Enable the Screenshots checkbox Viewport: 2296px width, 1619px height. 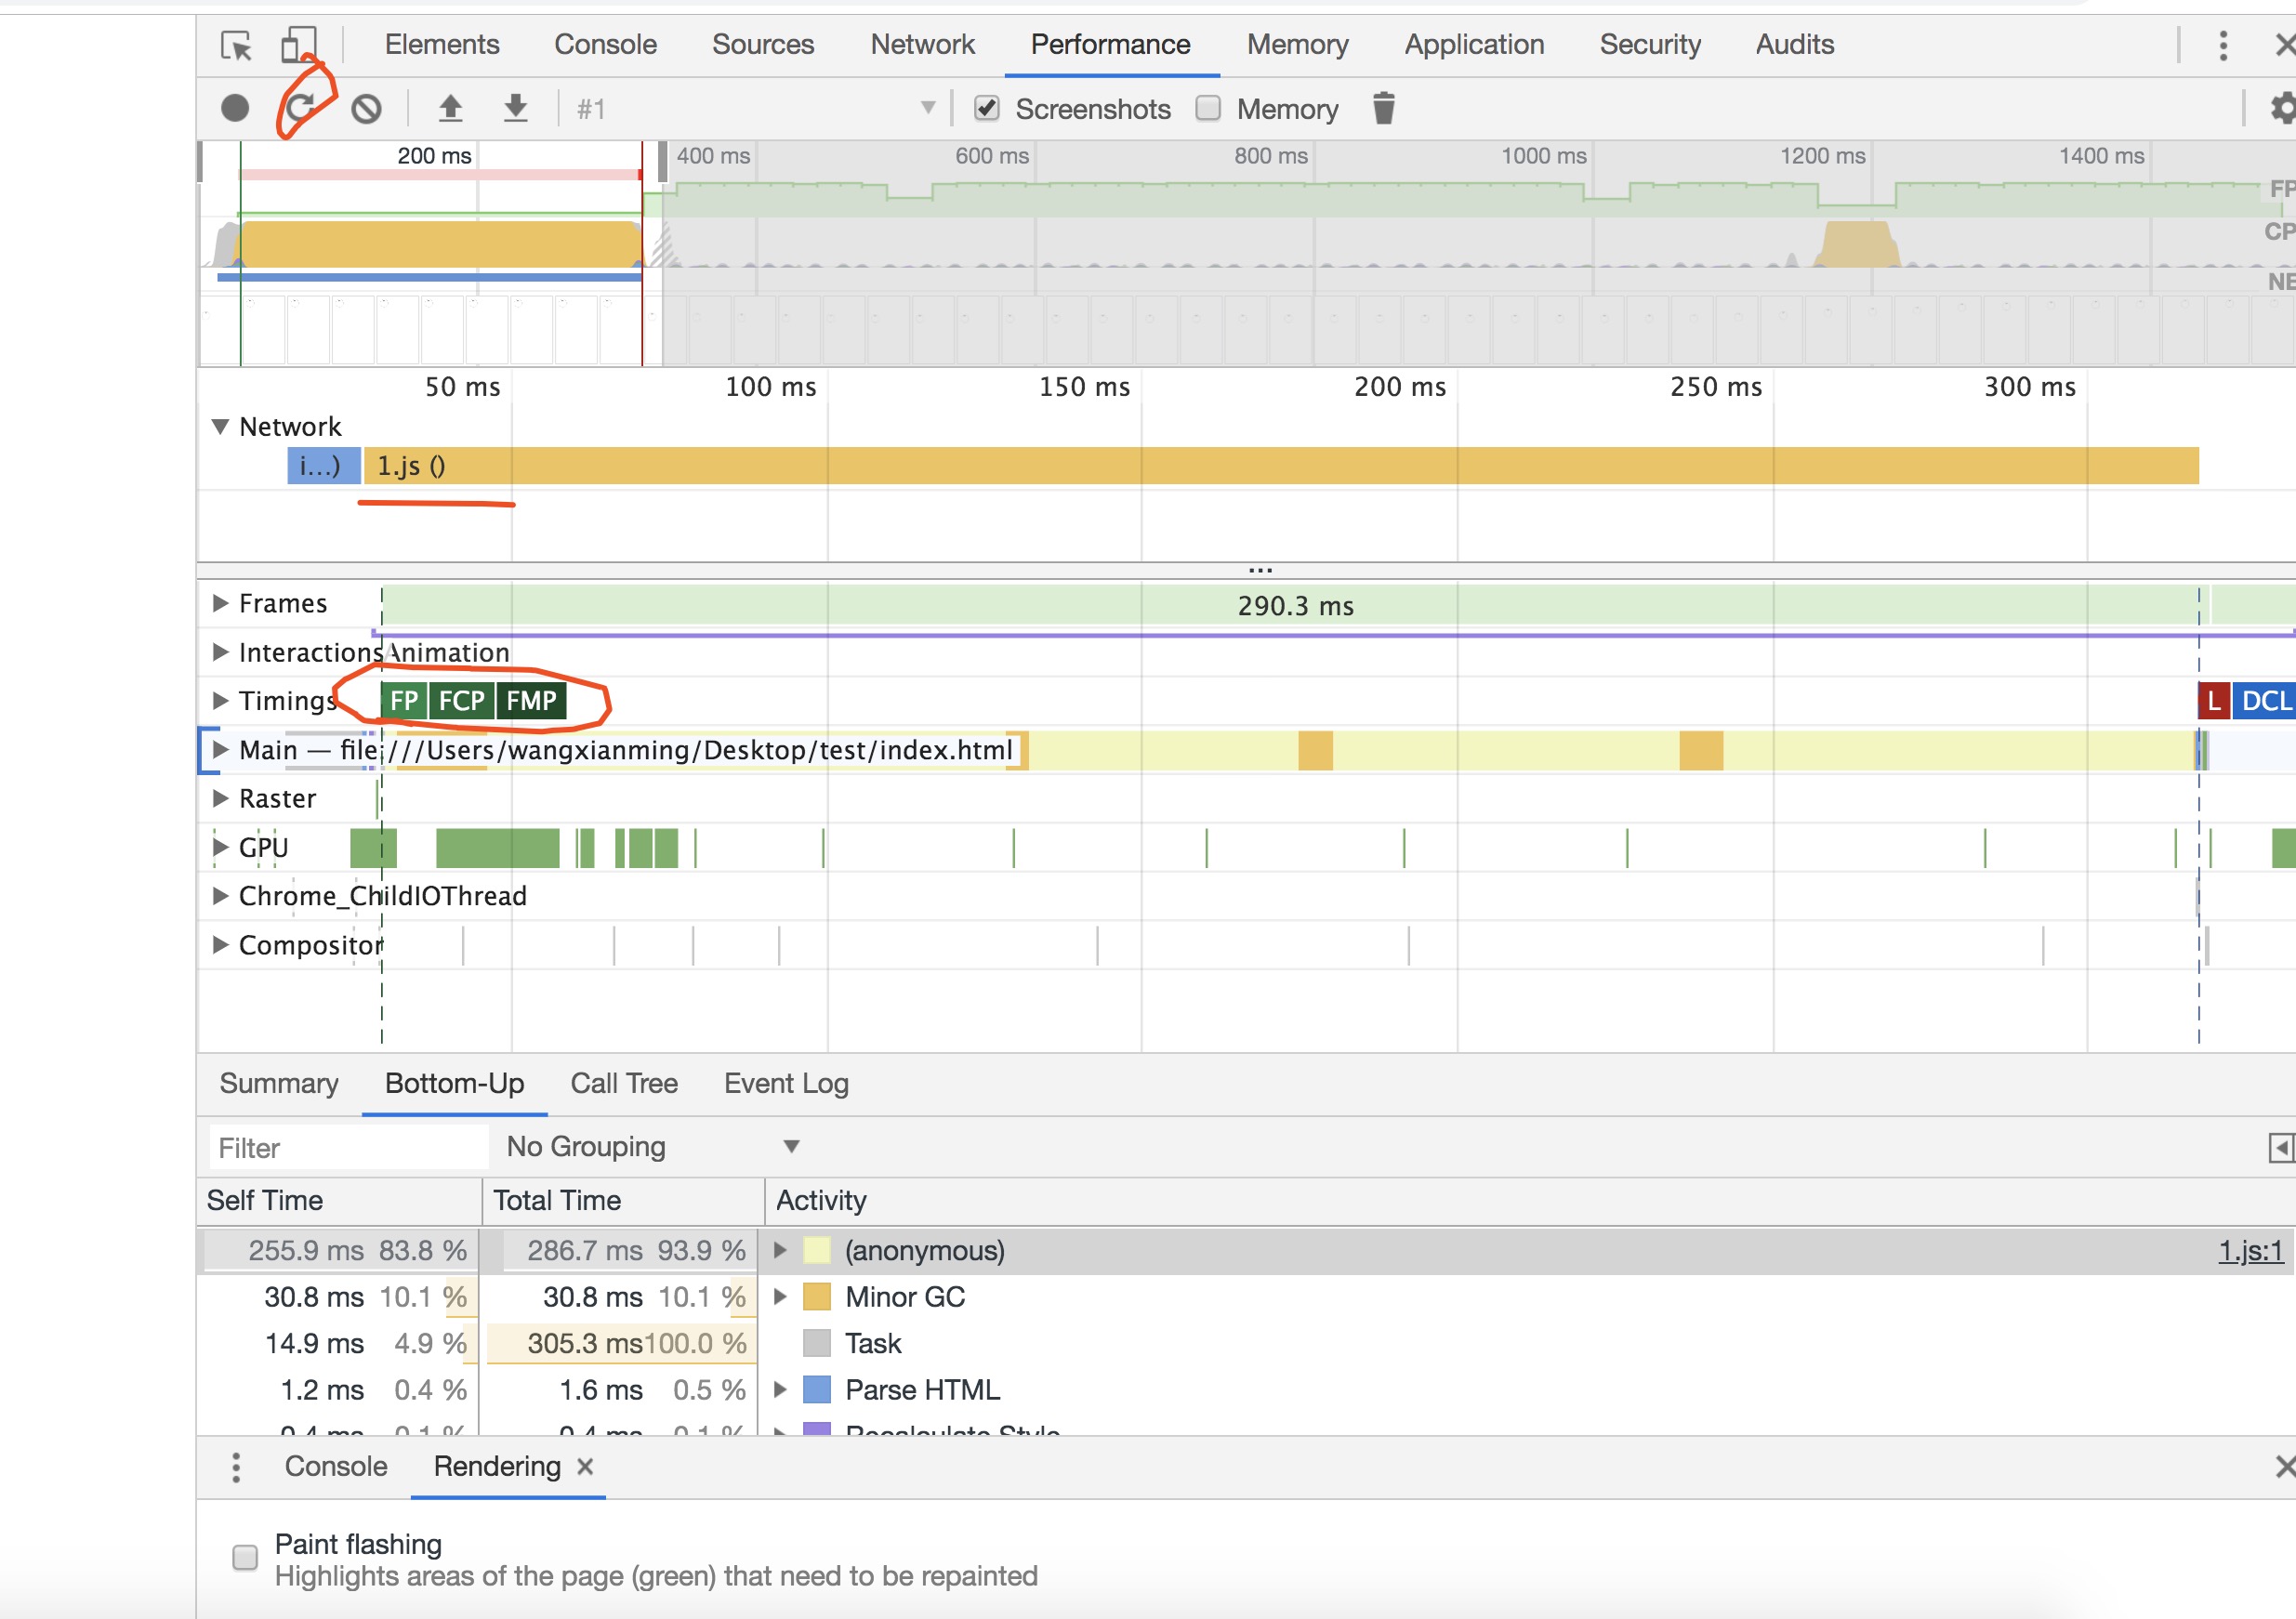[x=987, y=108]
